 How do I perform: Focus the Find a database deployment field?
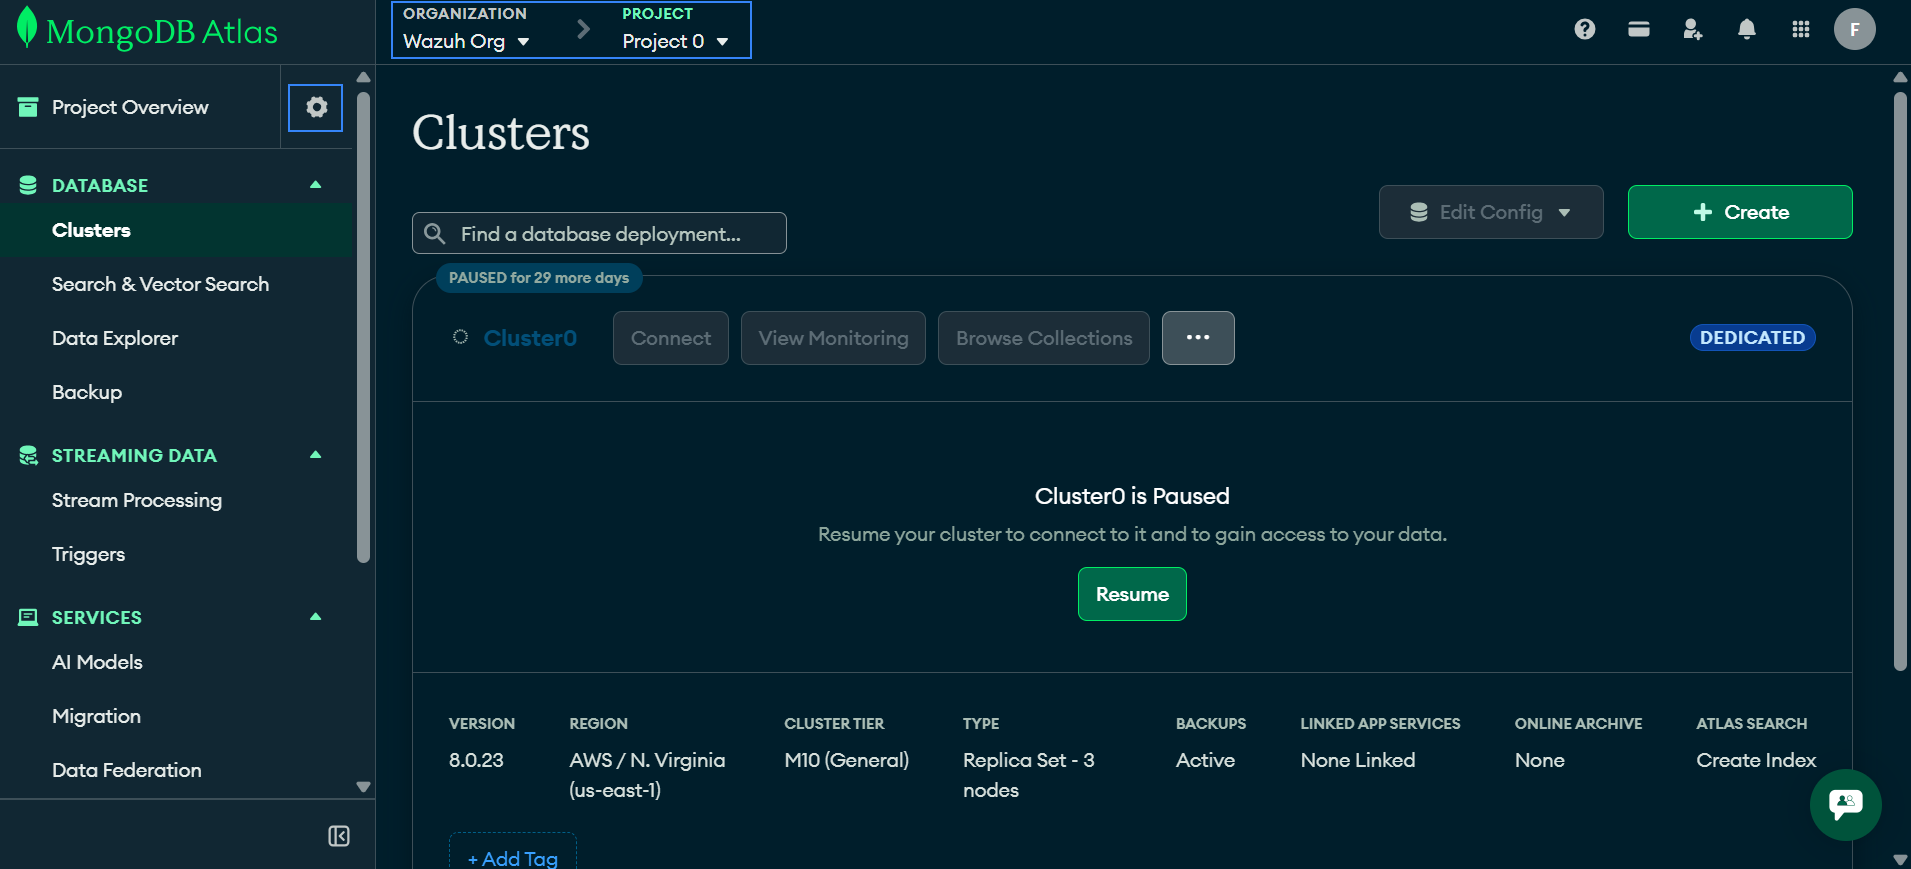tap(599, 233)
